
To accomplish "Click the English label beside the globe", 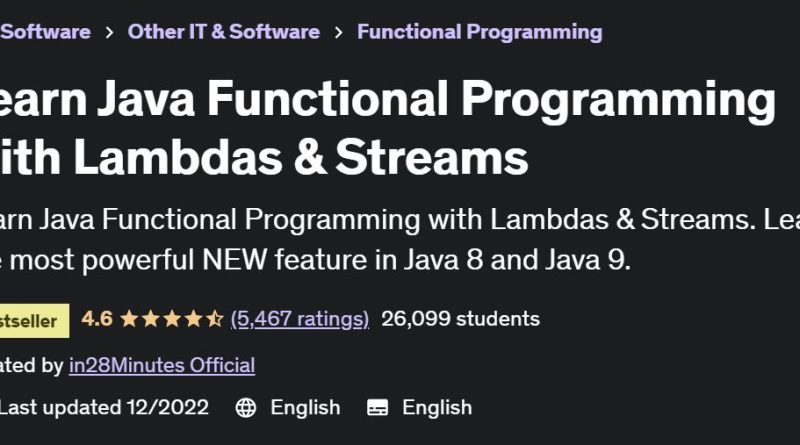I will click(305, 408).
